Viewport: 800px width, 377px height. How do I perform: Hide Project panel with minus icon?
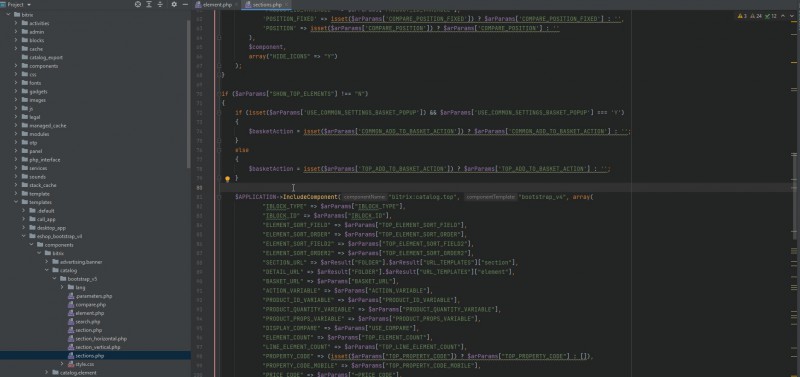[185, 4]
